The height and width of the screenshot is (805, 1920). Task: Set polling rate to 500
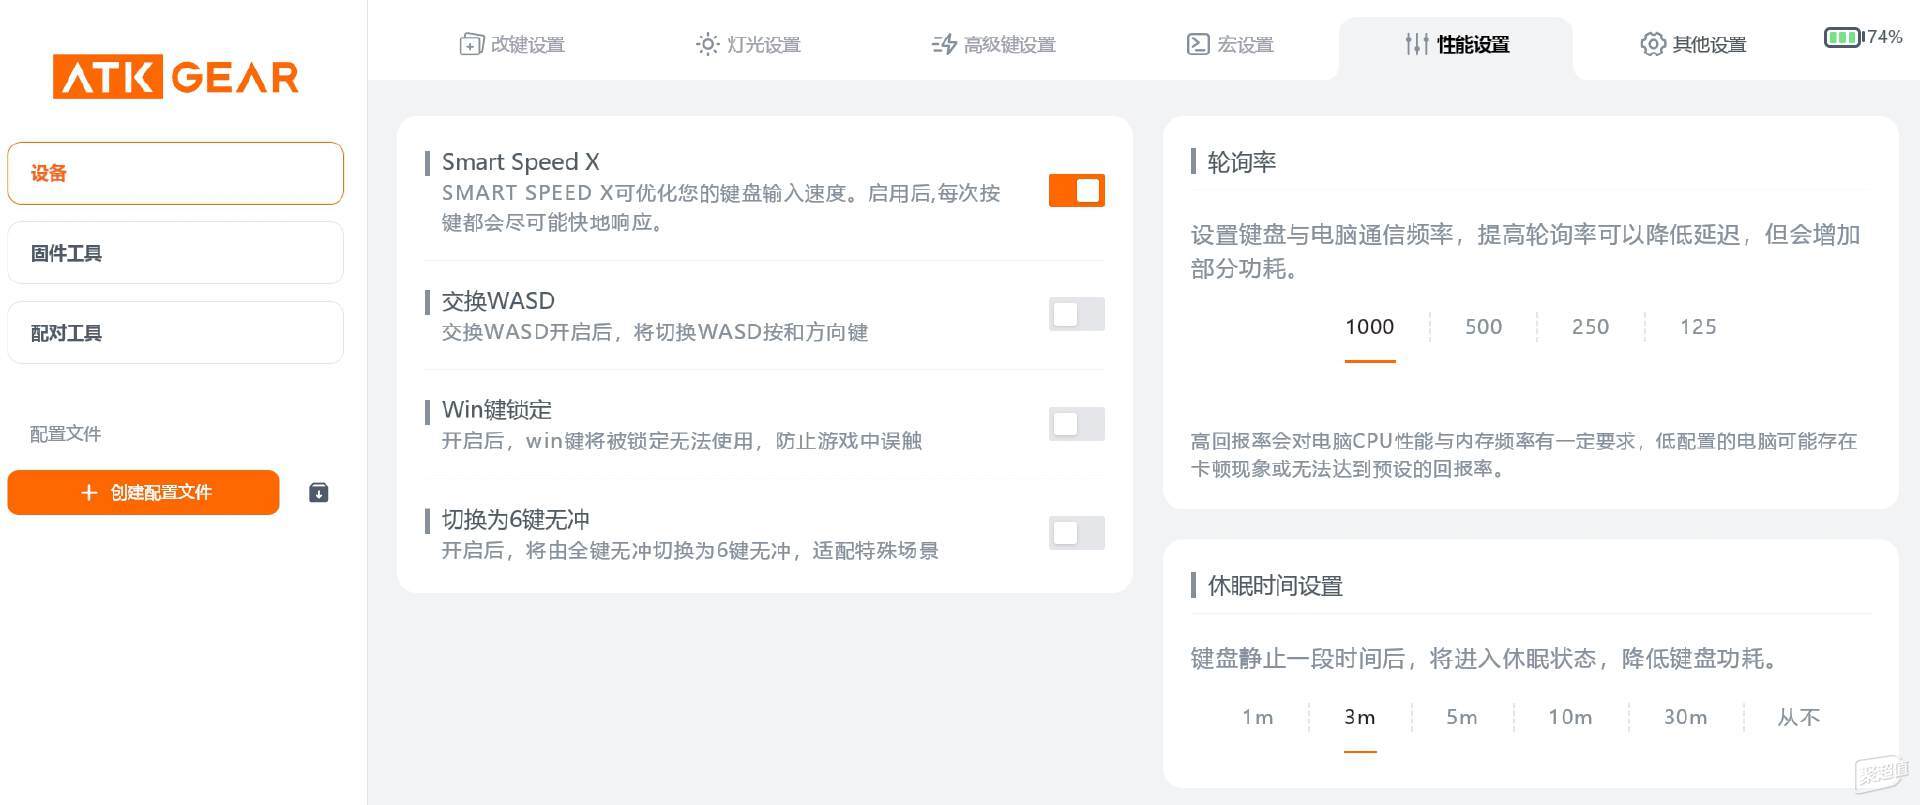(1483, 327)
